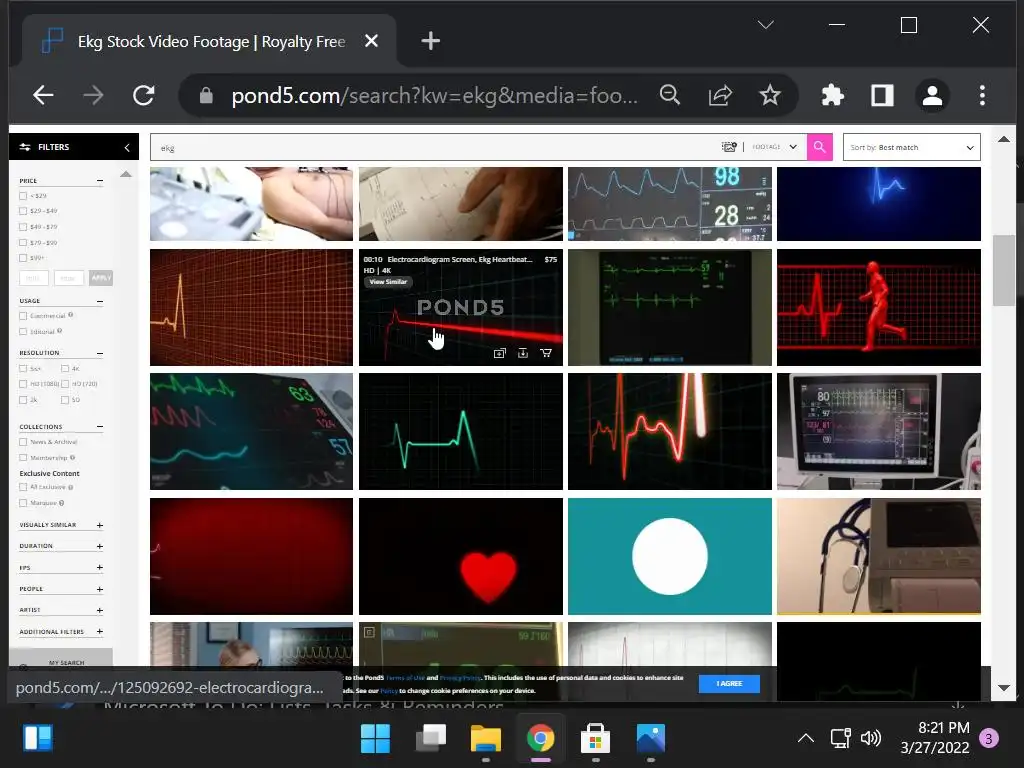This screenshot has height=768, width=1024.
Task: Enable the Commercial usage checkbox
Action: click(x=24, y=315)
